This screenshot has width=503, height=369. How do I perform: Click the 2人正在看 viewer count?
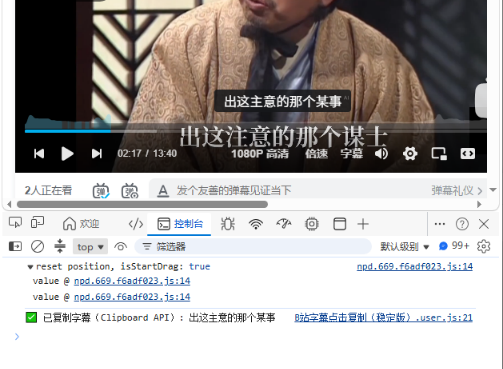coord(48,191)
